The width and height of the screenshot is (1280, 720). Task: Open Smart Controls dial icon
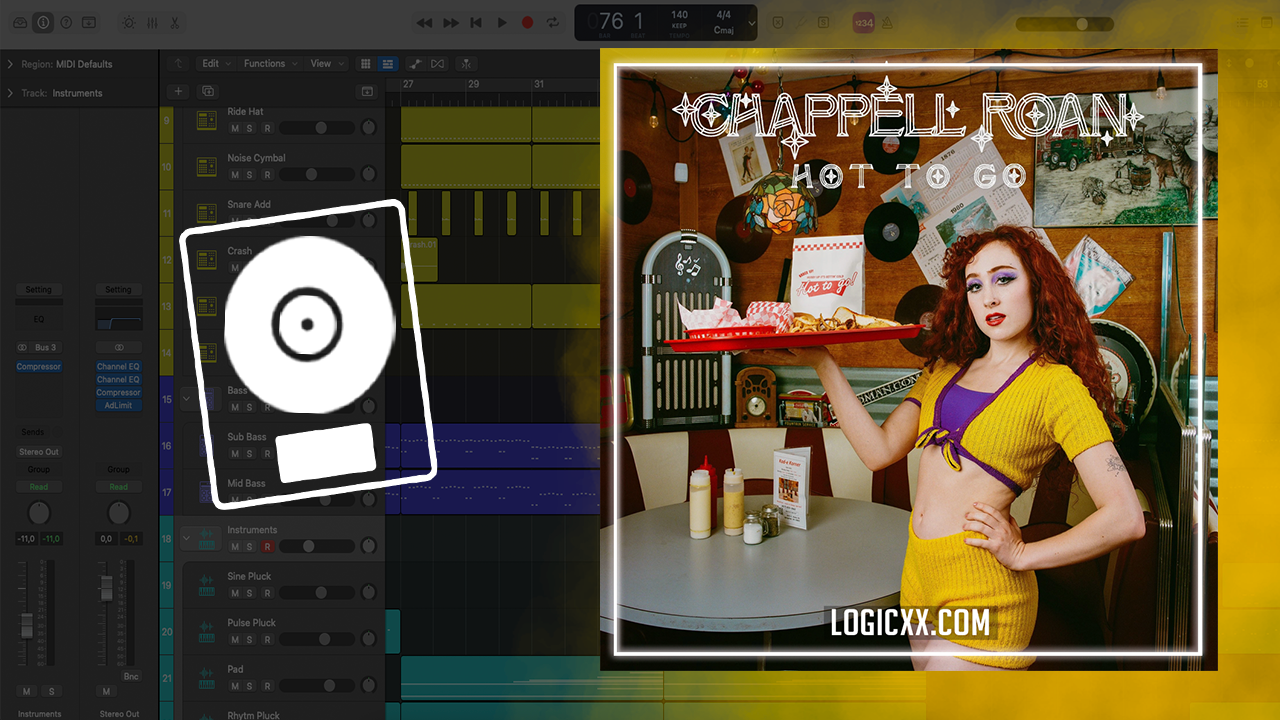(128, 22)
